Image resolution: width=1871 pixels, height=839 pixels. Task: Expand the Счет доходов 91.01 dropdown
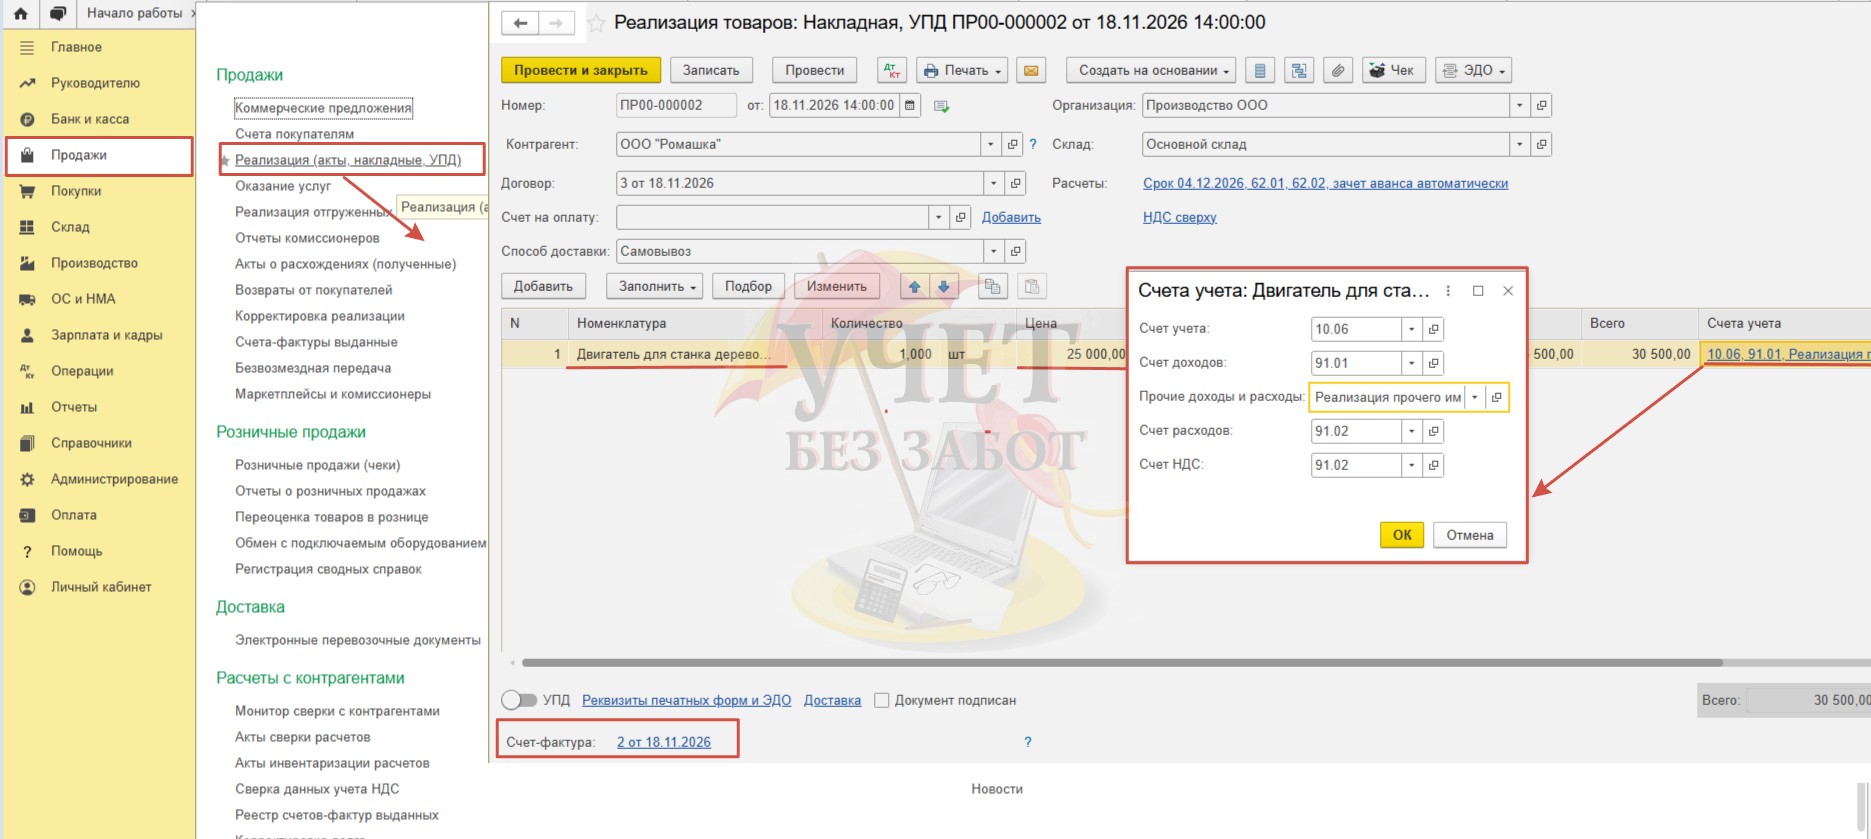(x=1411, y=363)
